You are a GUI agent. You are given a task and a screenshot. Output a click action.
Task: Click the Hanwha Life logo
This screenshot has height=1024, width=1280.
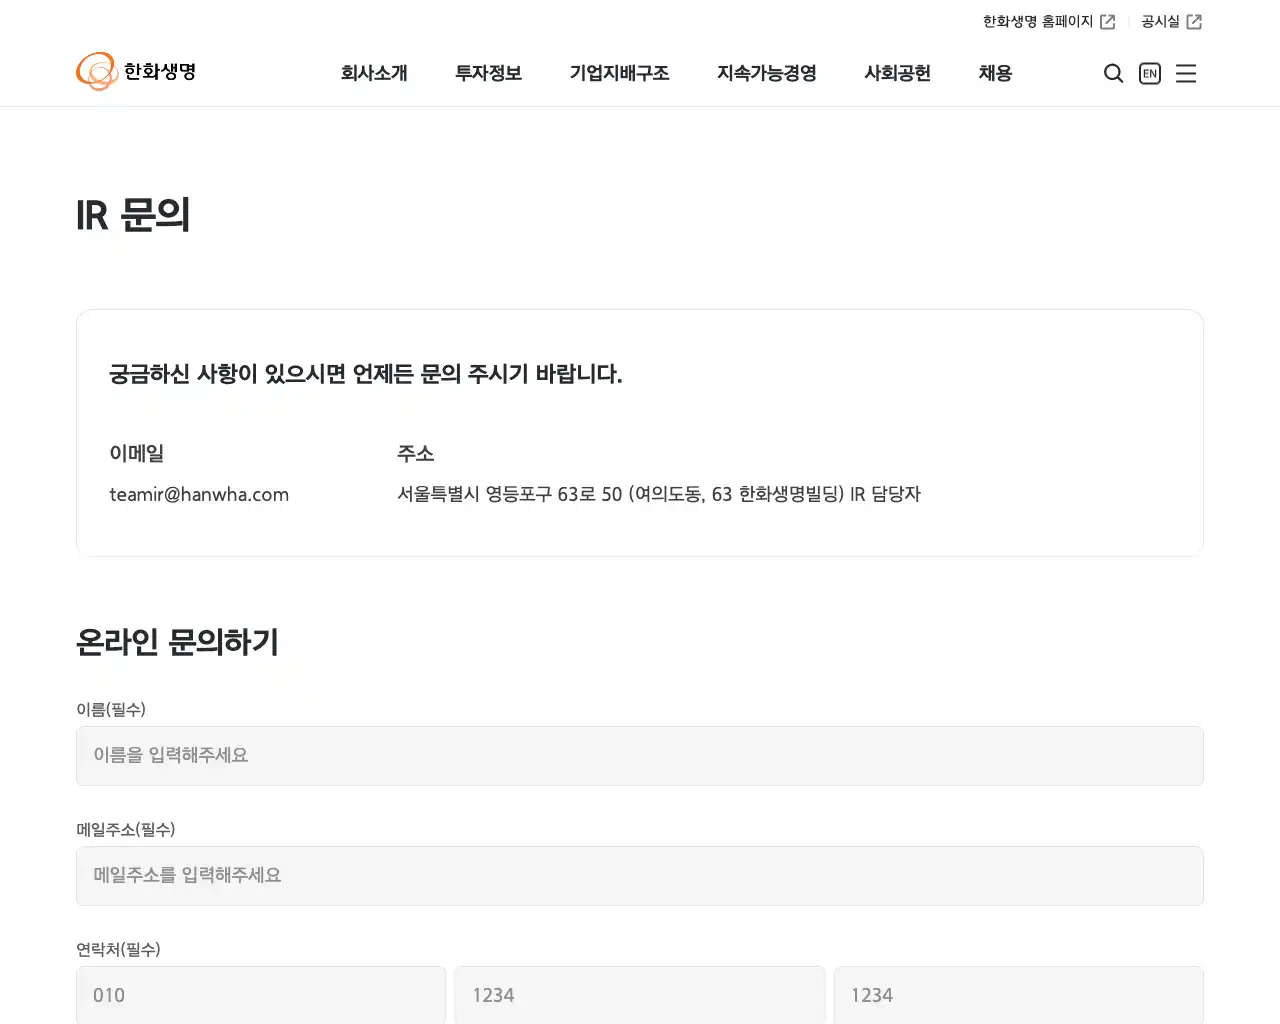click(136, 71)
